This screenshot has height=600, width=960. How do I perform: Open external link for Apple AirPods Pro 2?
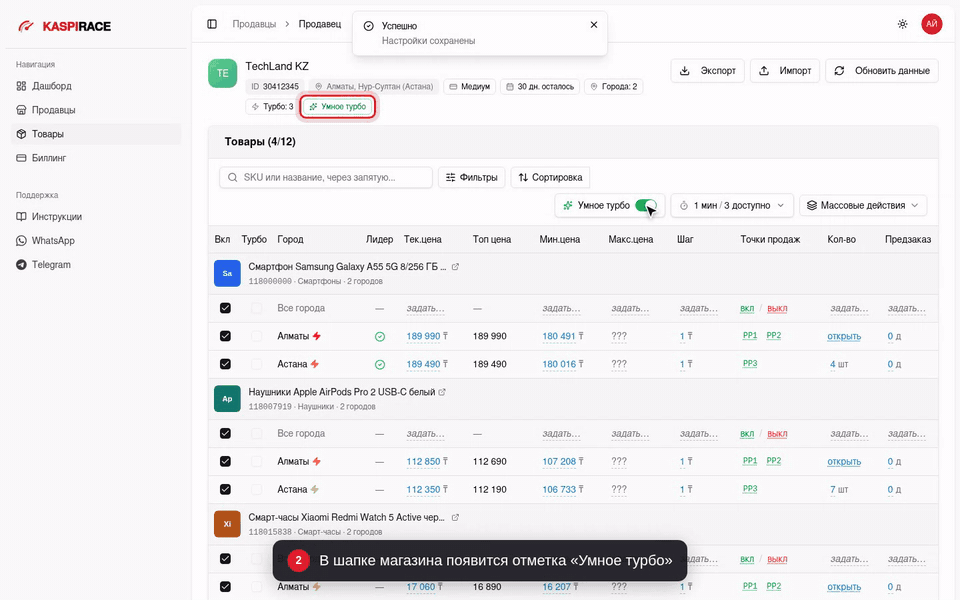pyautogui.click(x=442, y=392)
